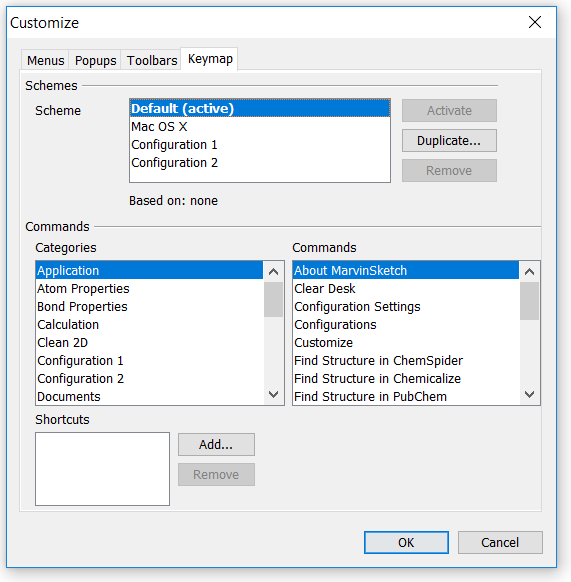Close the Customize window with X

(x=535, y=22)
